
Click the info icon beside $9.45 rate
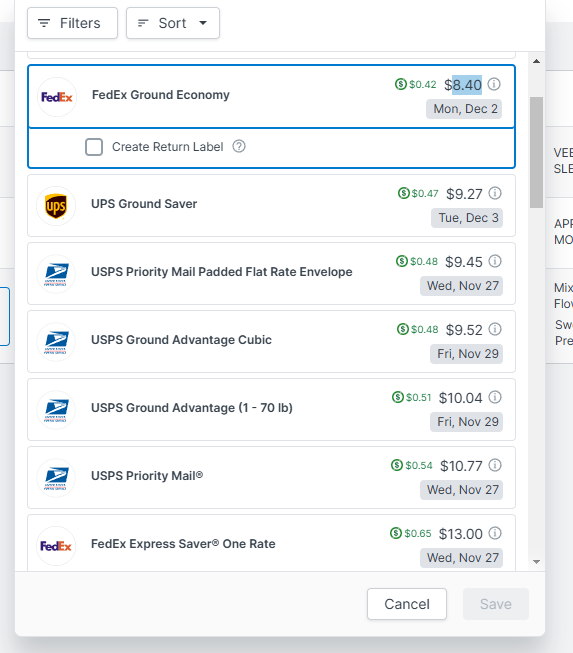click(495, 261)
